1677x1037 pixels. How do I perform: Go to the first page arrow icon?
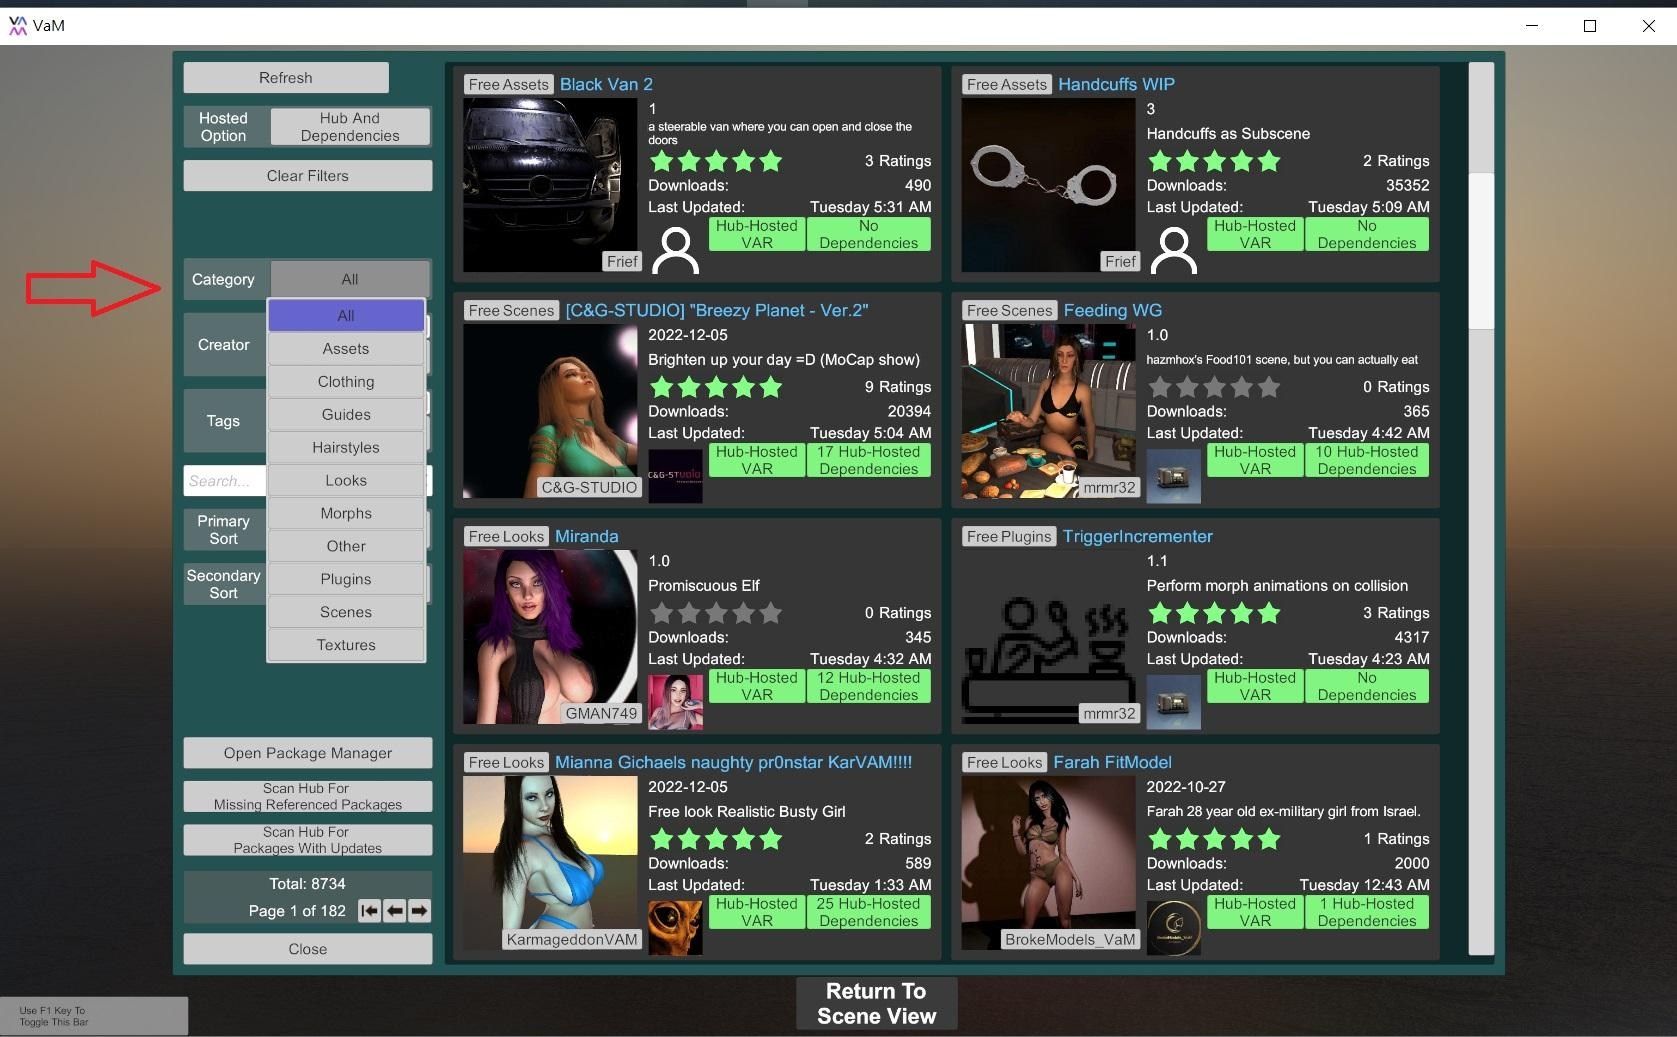[x=370, y=911]
